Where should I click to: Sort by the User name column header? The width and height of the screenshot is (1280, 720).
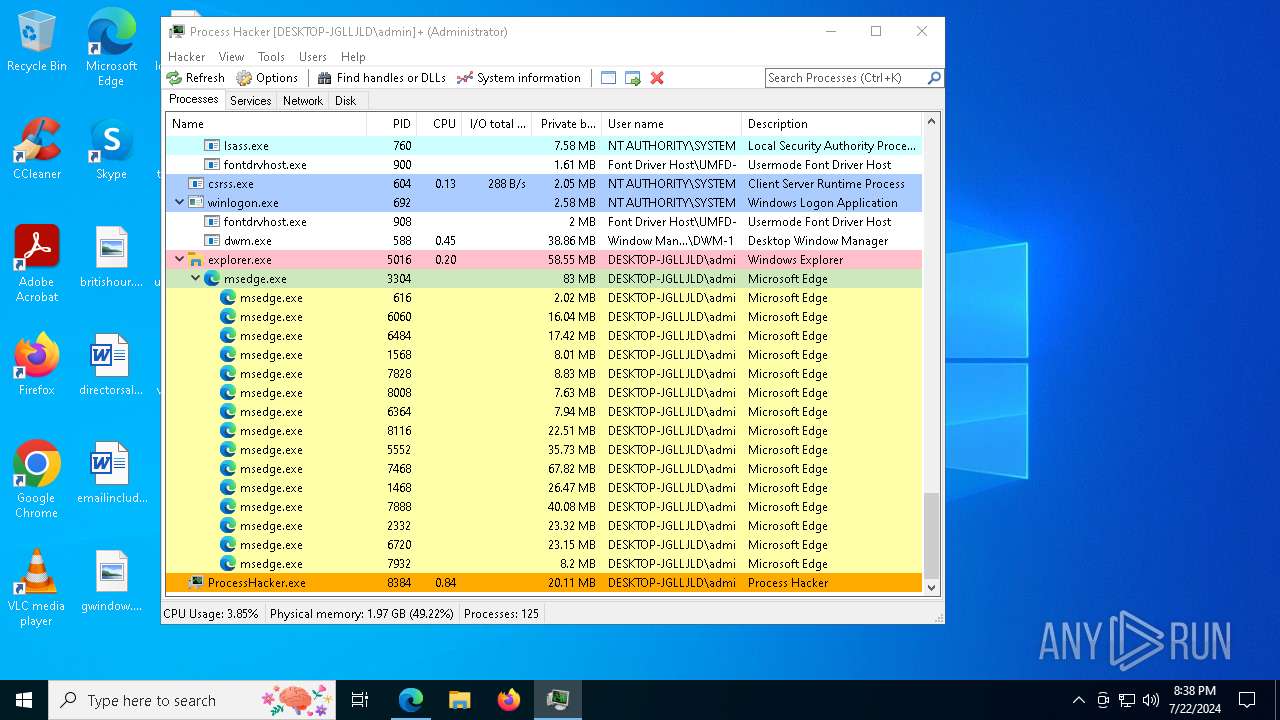click(671, 124)
